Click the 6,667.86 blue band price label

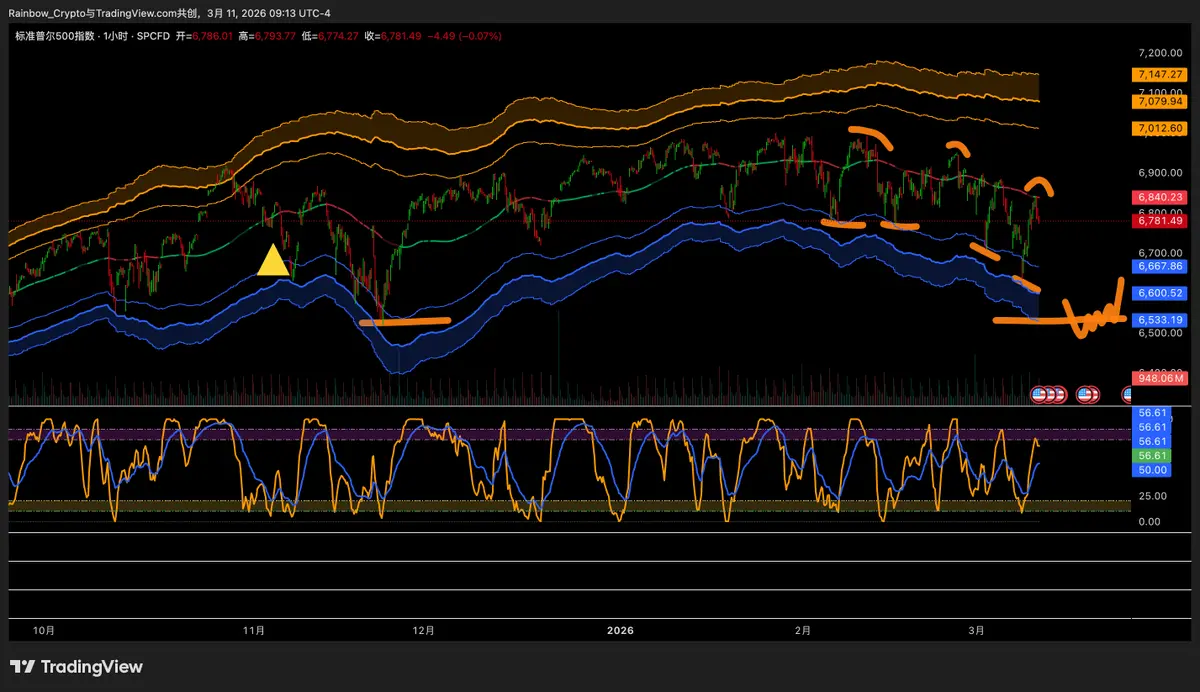(x=1158, y=267)
